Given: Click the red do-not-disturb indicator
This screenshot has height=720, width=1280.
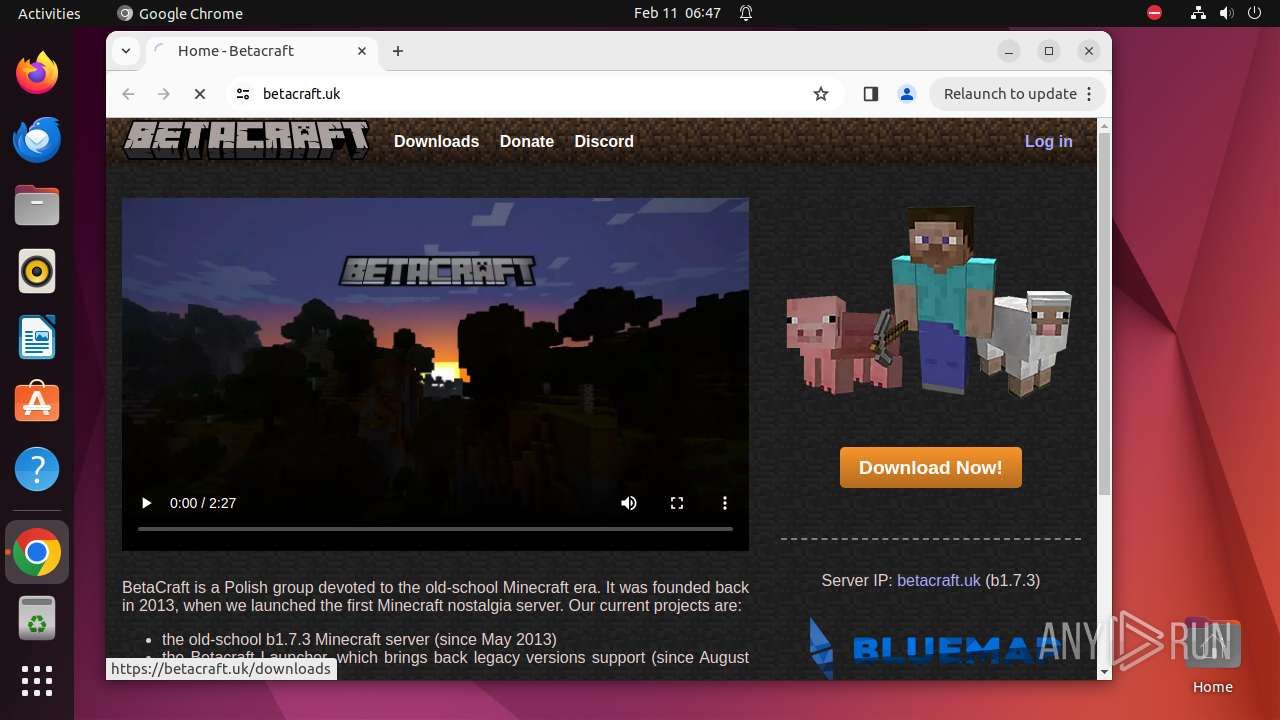Looking at the screenshot, I should [1154, 13].
